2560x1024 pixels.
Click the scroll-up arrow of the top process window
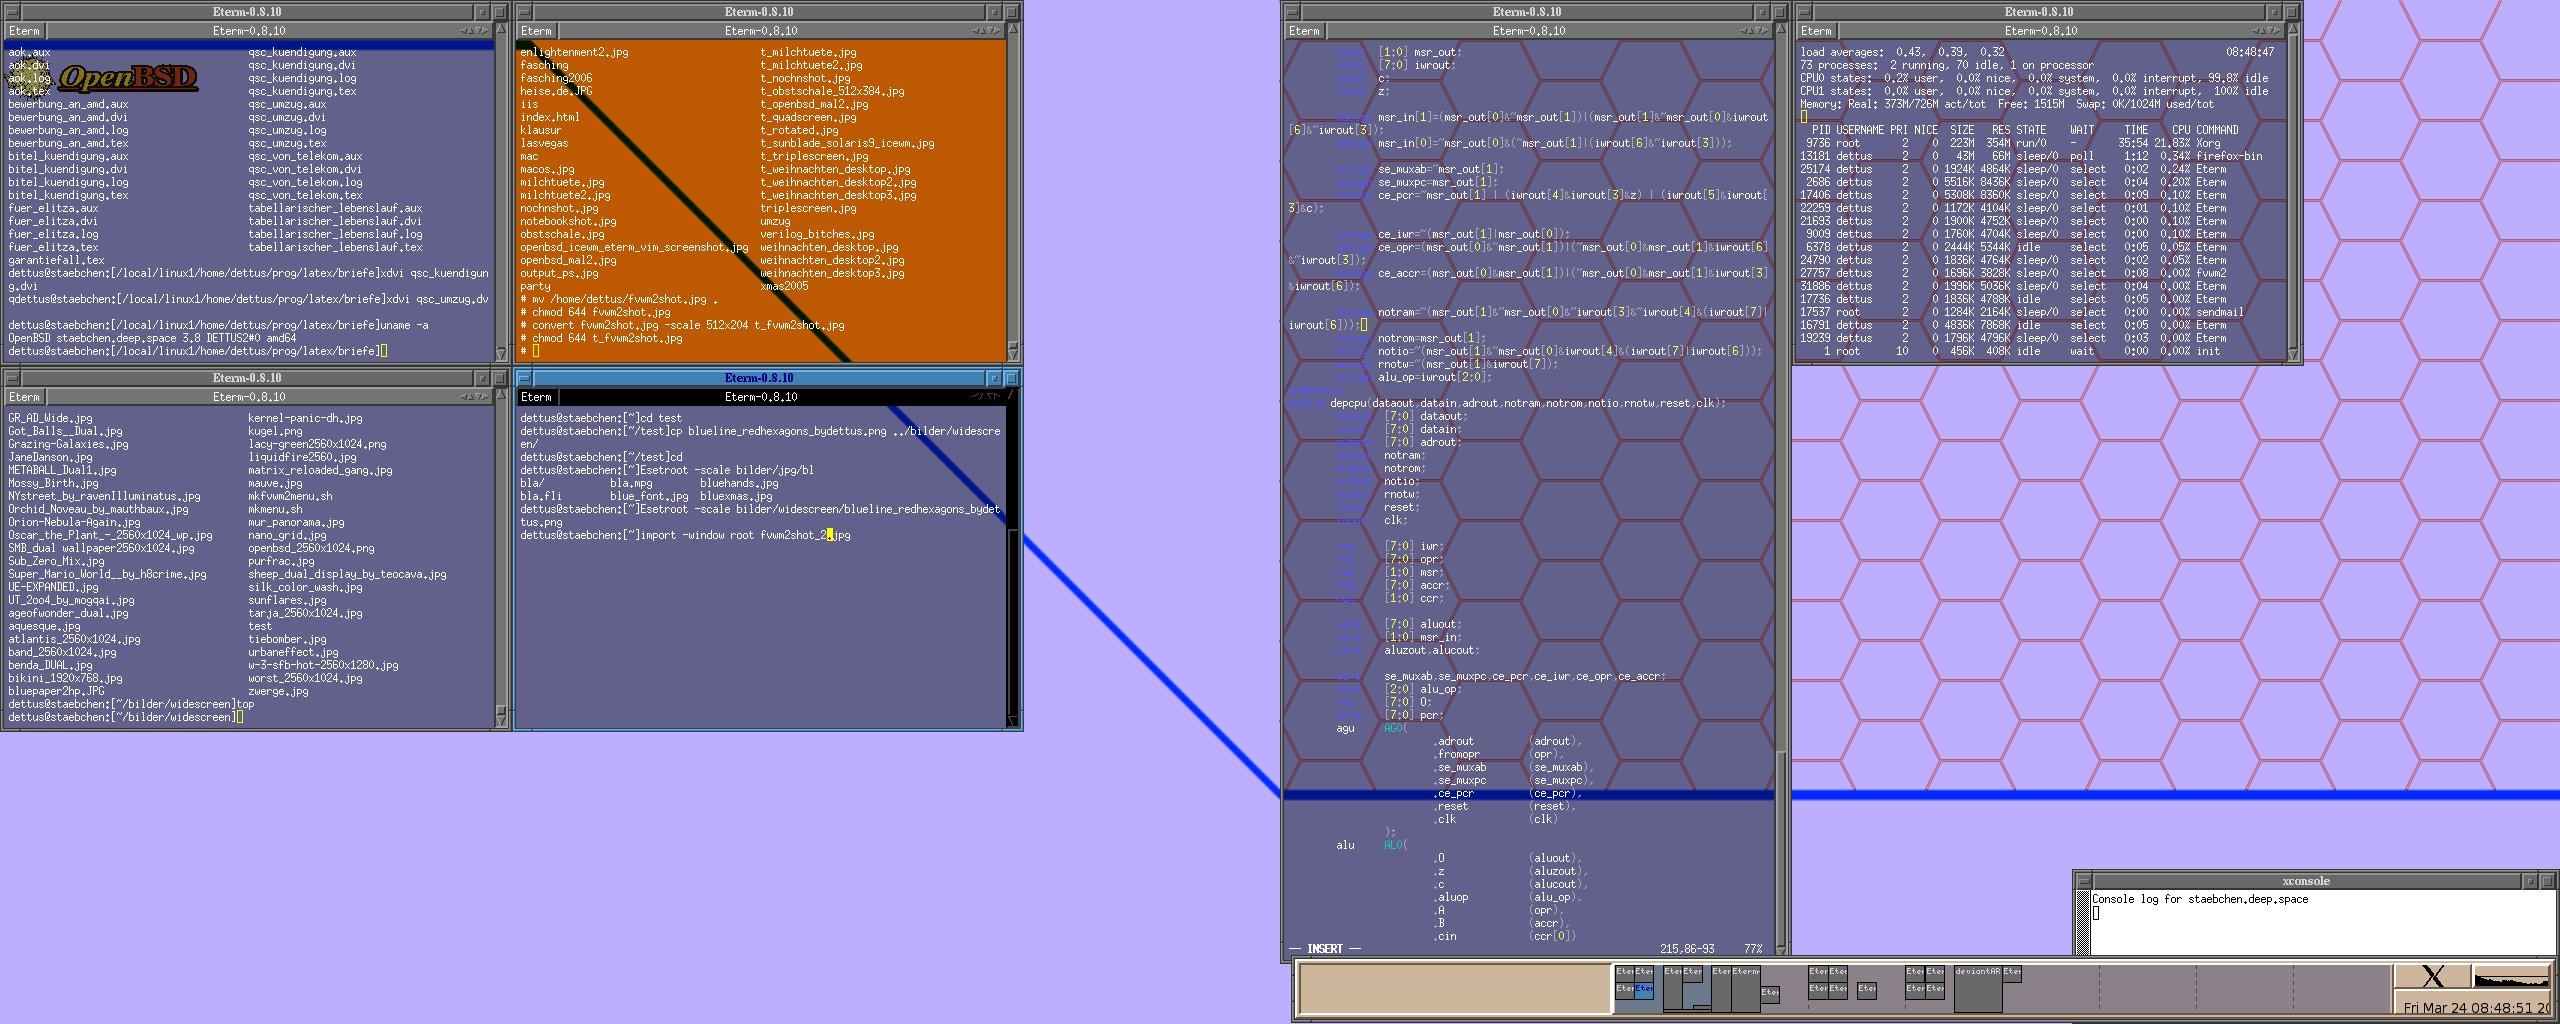[x=2293, y=31]
